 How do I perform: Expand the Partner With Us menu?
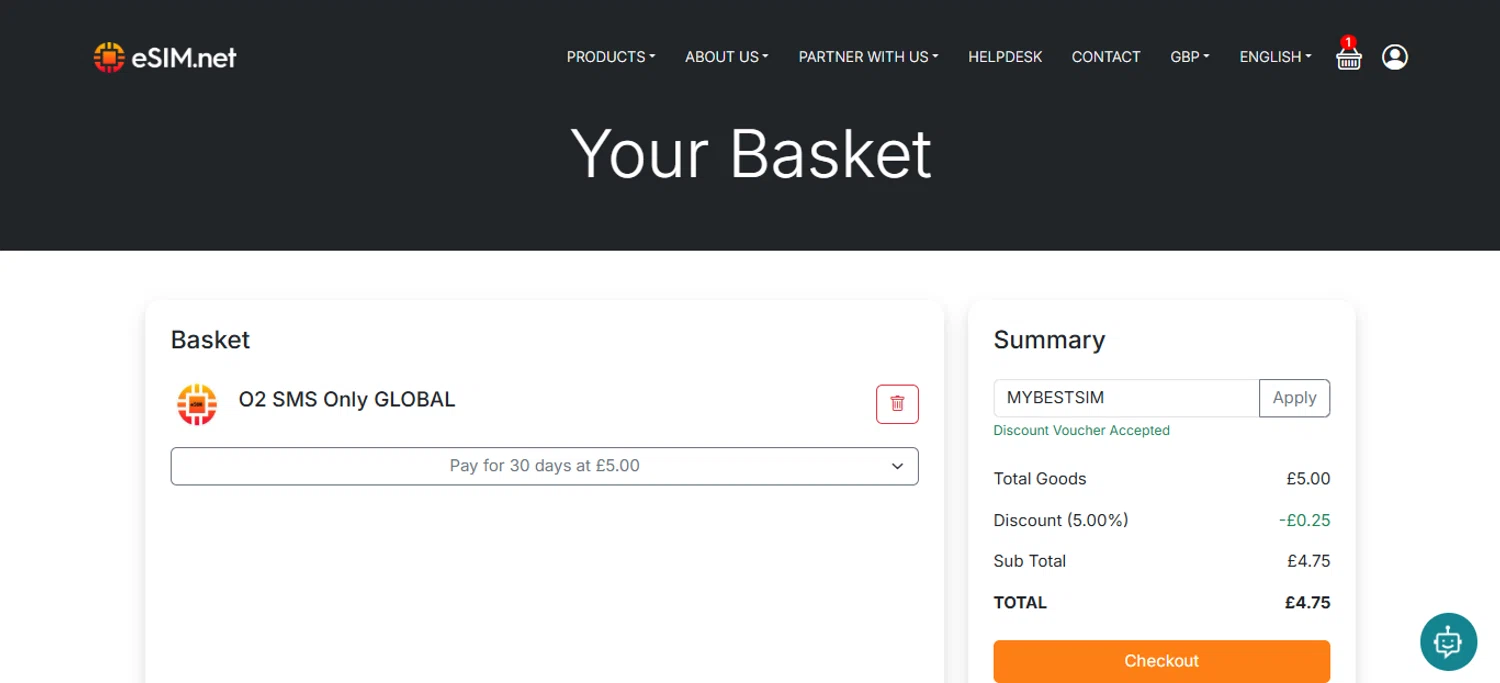[x=868, y=57]
